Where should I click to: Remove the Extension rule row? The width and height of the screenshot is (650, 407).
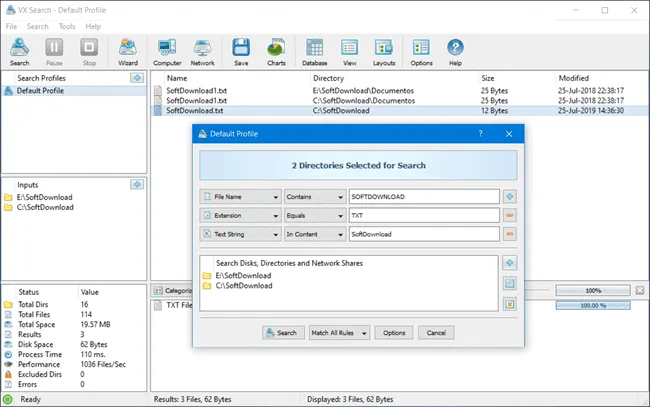click(x=509, y=216)
